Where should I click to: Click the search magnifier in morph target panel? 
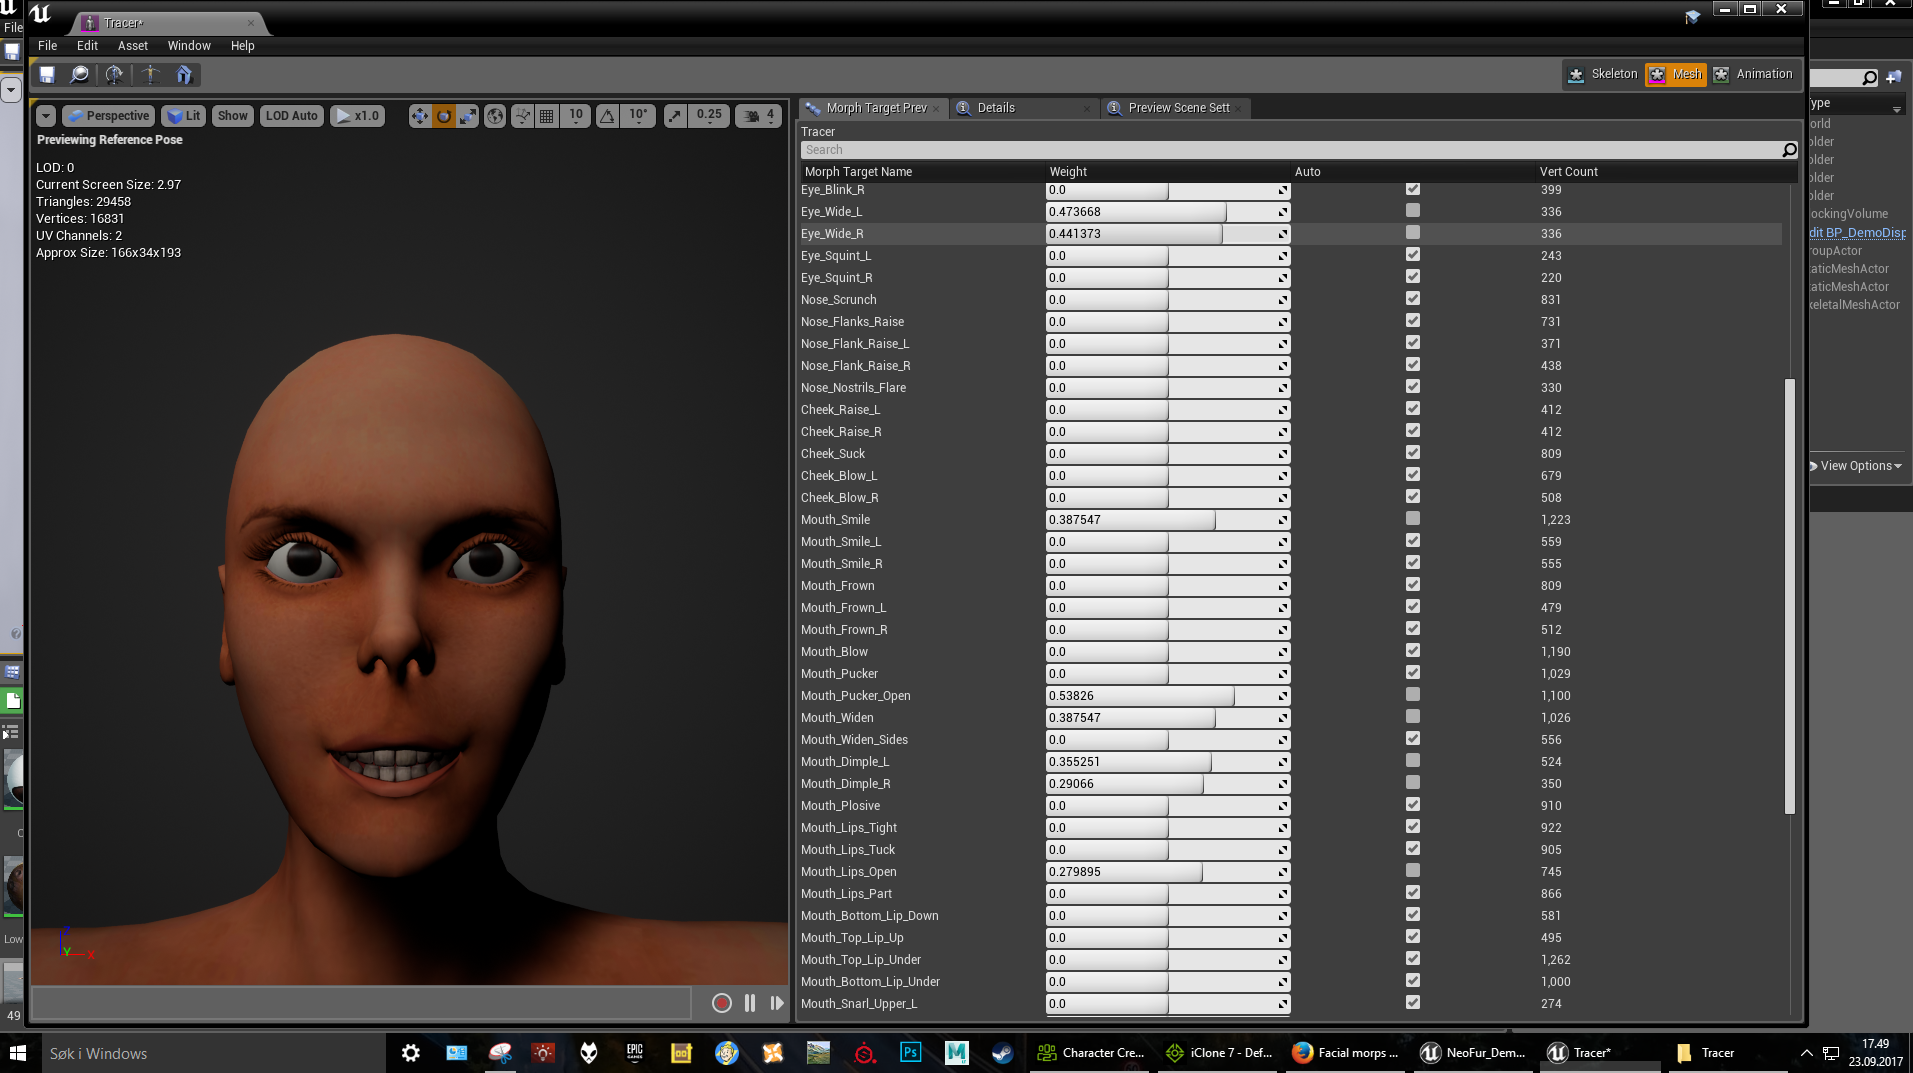click(x=1789, y=150)
